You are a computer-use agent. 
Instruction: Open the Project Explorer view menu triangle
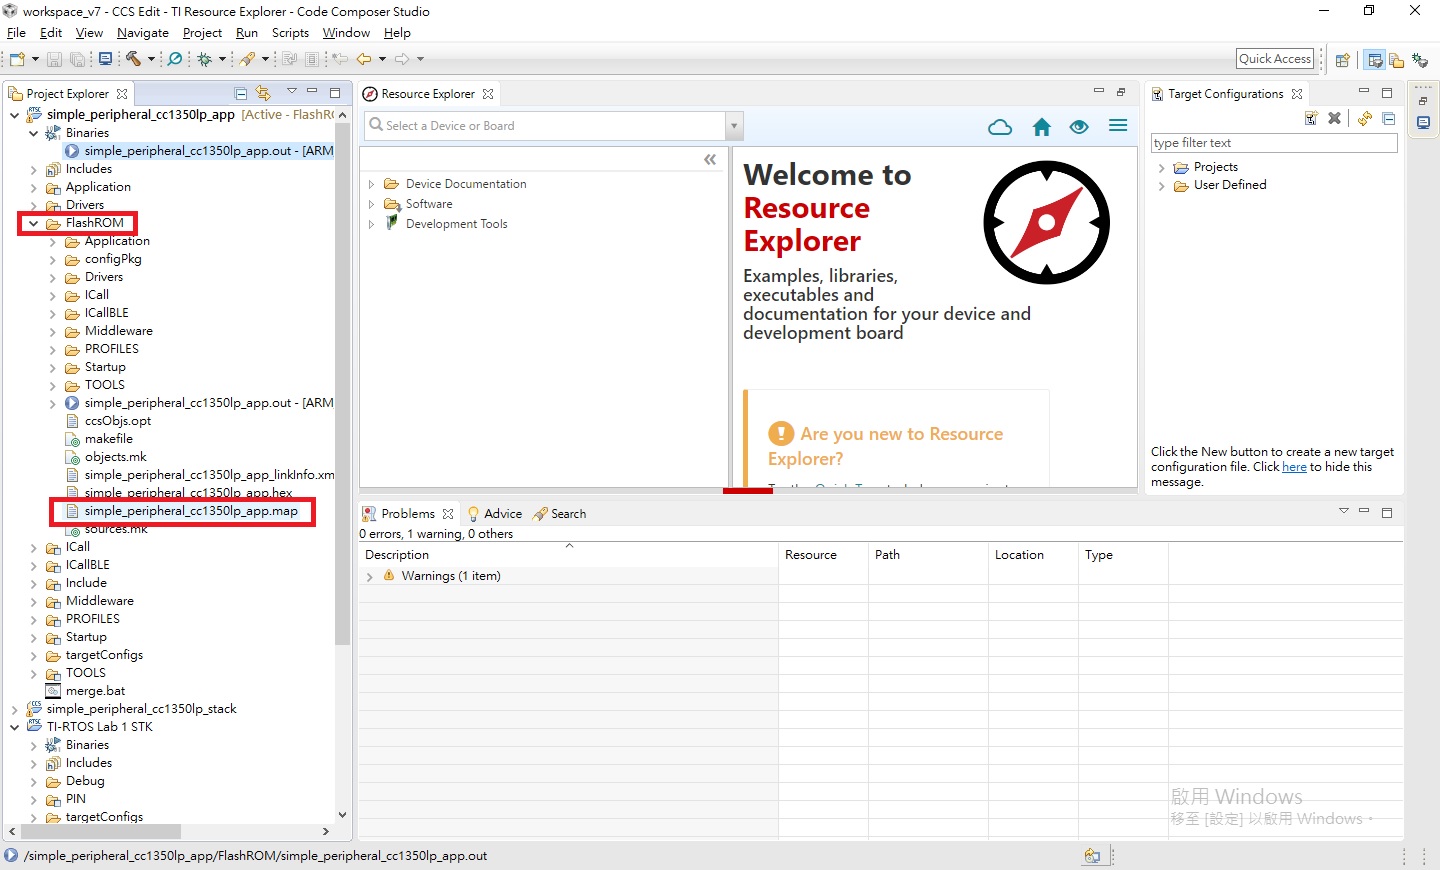click(292, 91)
